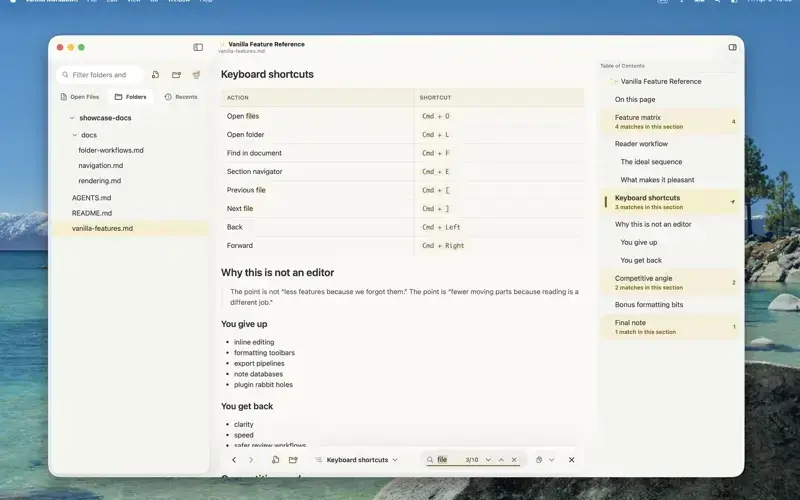800x500 pixels.
Task: Switch to the Recents tab
Action: pos(181,97)
